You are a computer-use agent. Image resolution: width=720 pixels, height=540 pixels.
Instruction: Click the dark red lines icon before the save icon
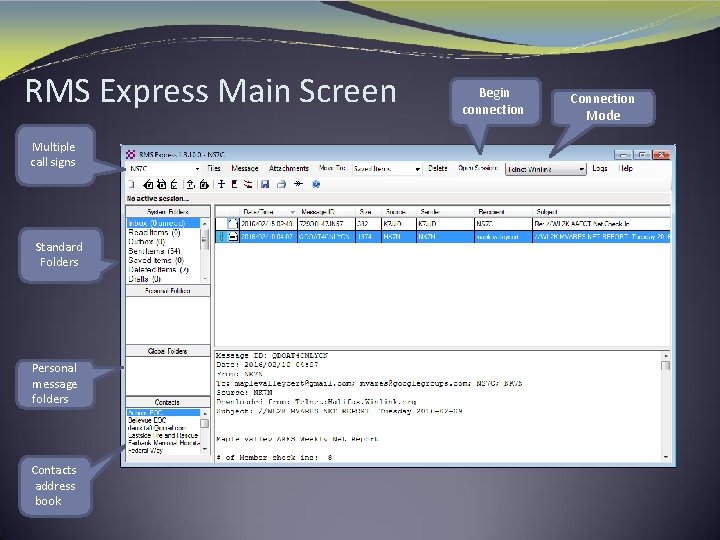[x=248, y=185]
